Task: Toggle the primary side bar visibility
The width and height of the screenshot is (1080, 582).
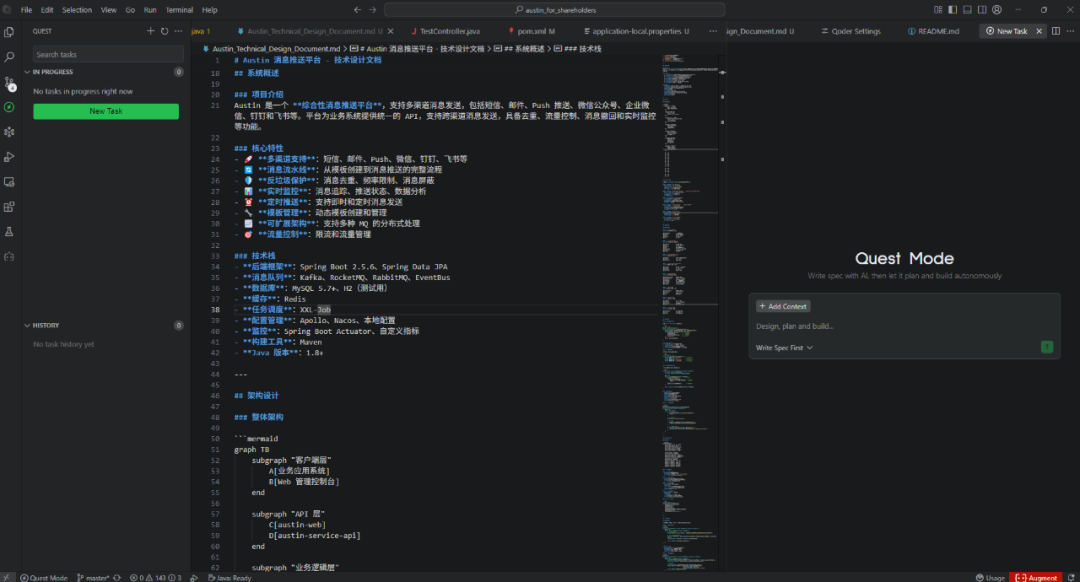Action: tap(952, 10)
